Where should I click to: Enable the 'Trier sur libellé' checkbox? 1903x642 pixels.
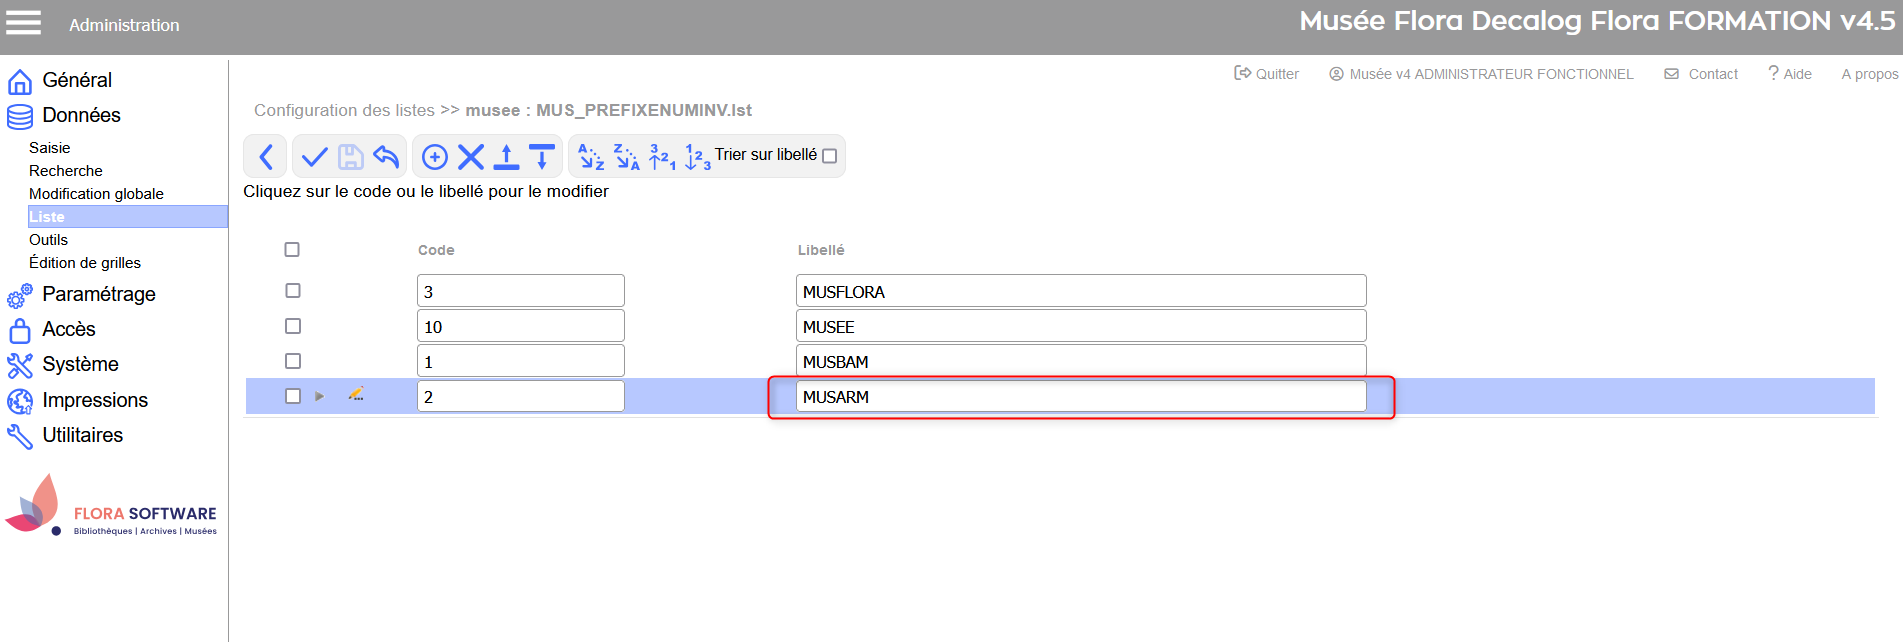pos(829,156)
